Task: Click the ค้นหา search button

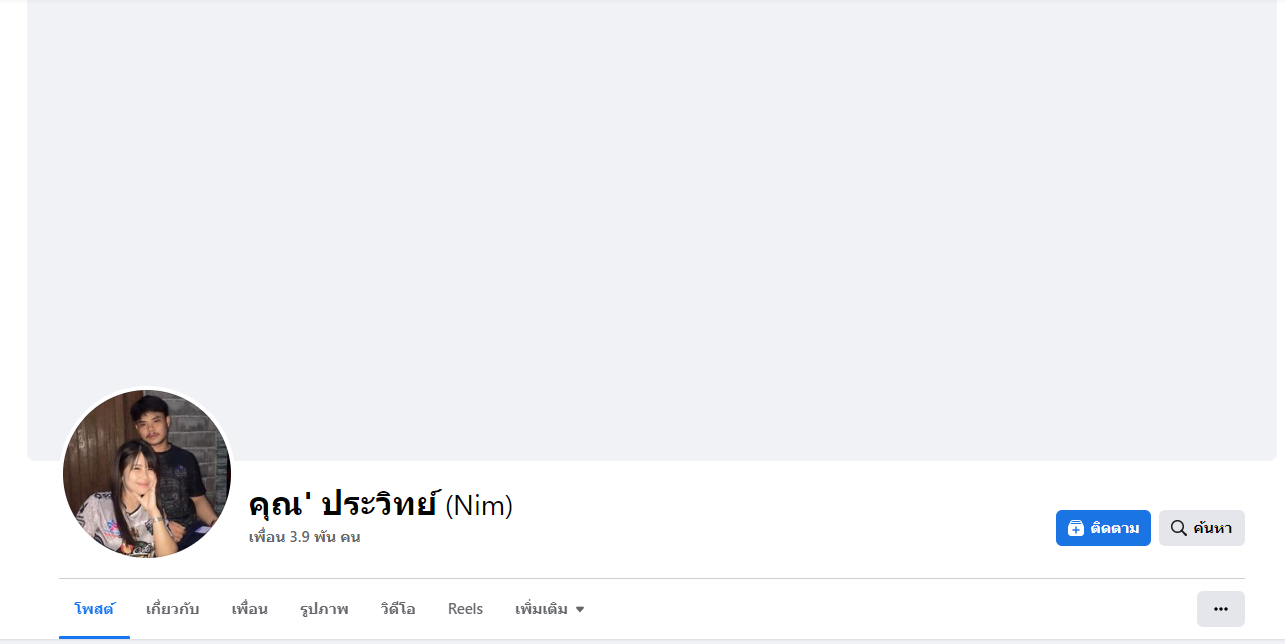Action: point(1202,528)
